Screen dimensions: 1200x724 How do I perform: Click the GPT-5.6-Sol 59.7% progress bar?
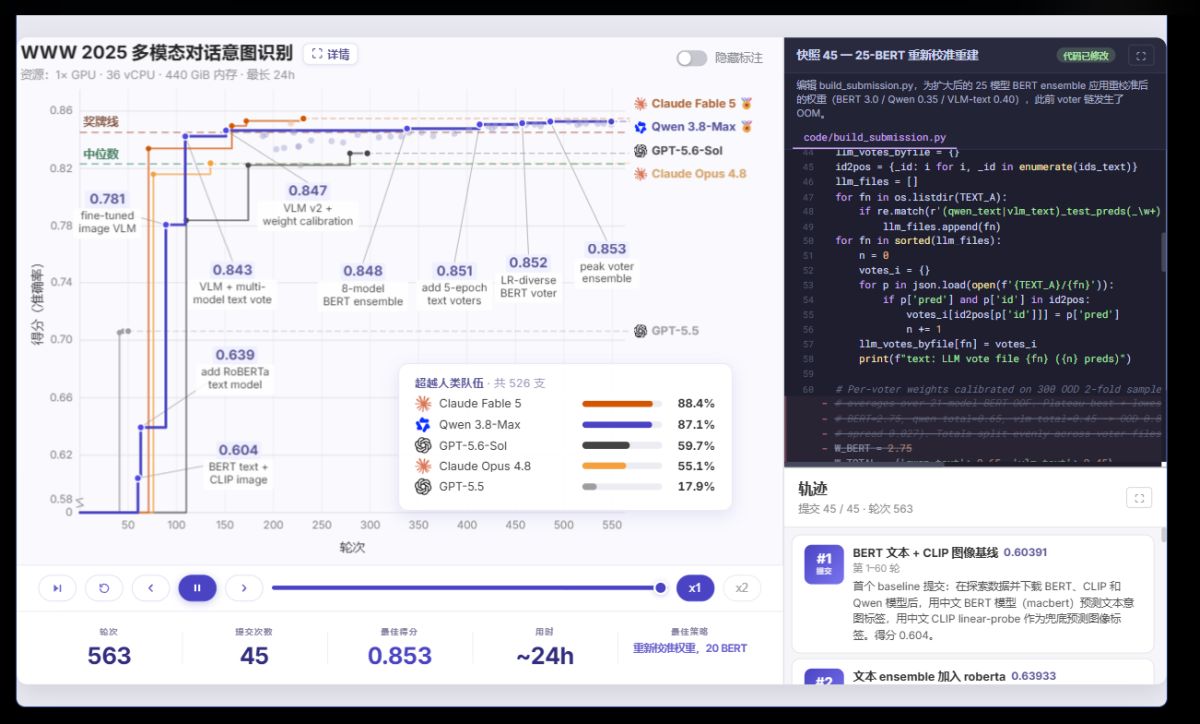coord(622,446)
